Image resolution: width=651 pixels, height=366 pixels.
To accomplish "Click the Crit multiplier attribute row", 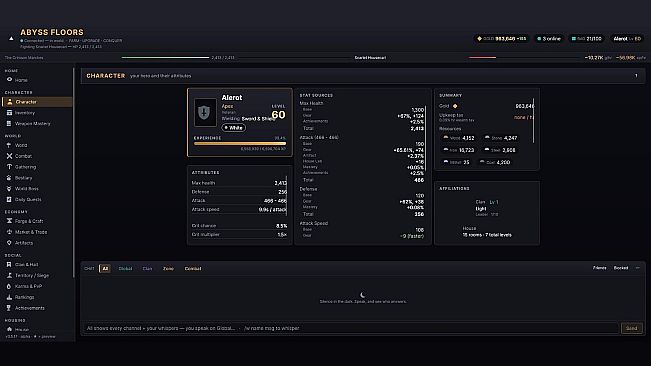I will pyautogui.click(x=239, y=234).
